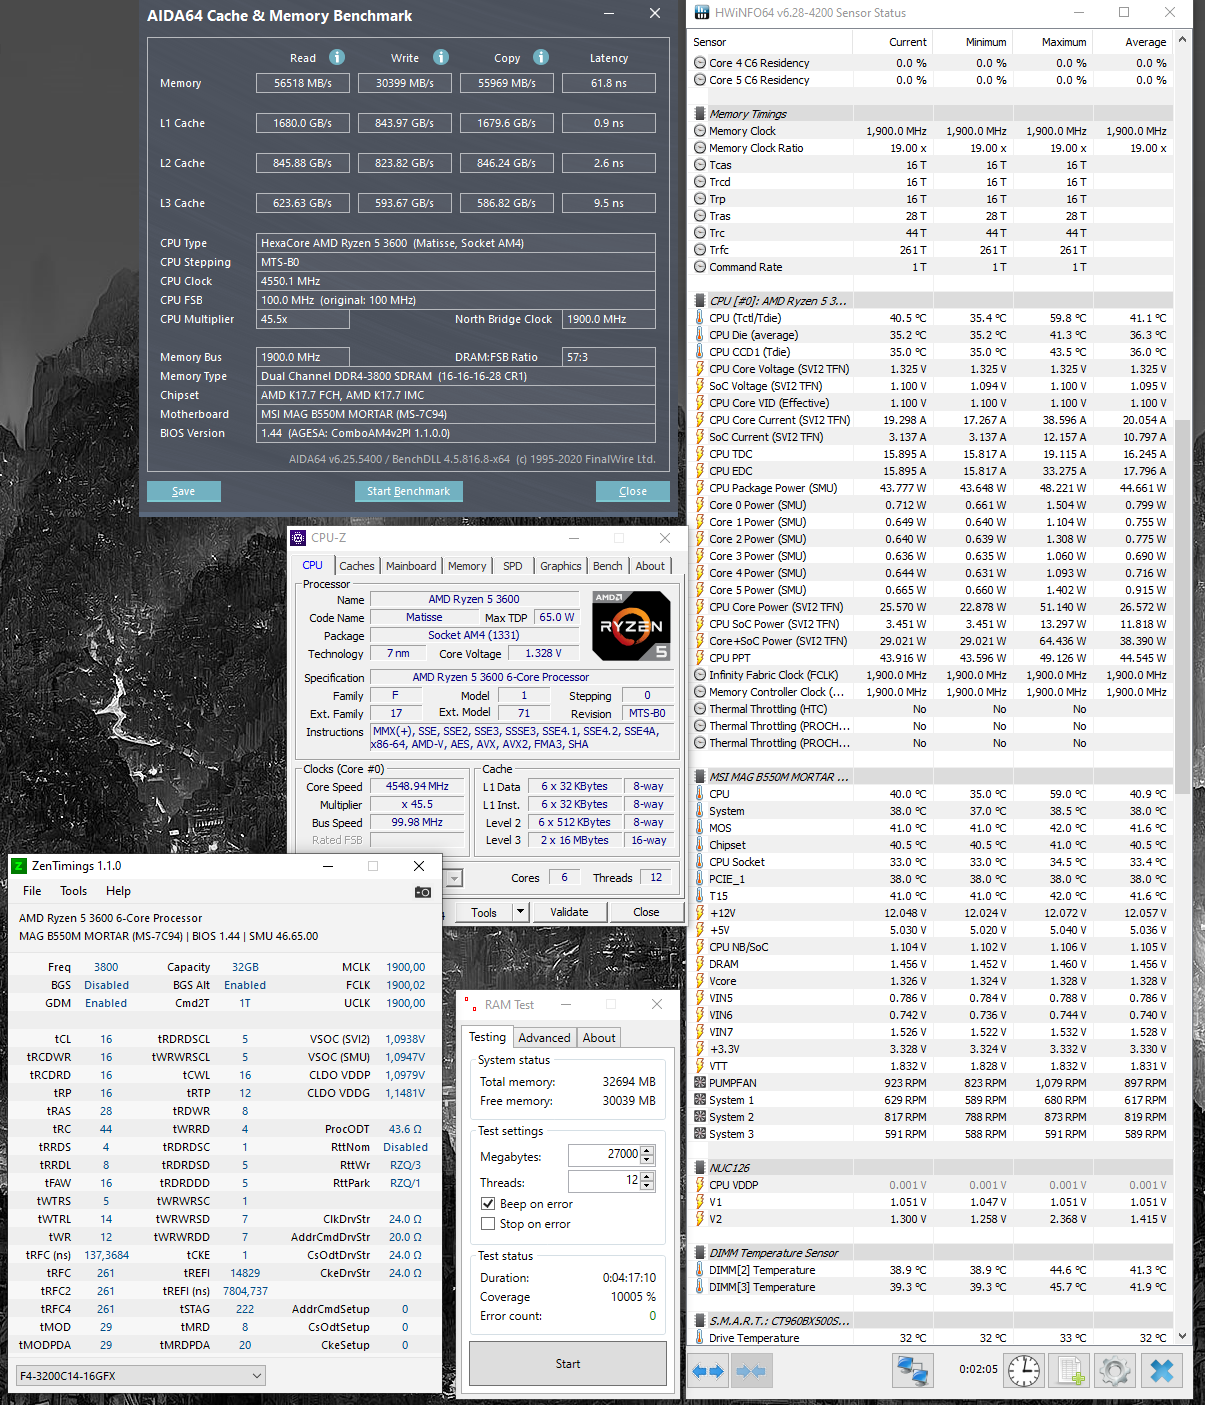Toggle the Beep on error checkbox

[x=488, y=1204]
